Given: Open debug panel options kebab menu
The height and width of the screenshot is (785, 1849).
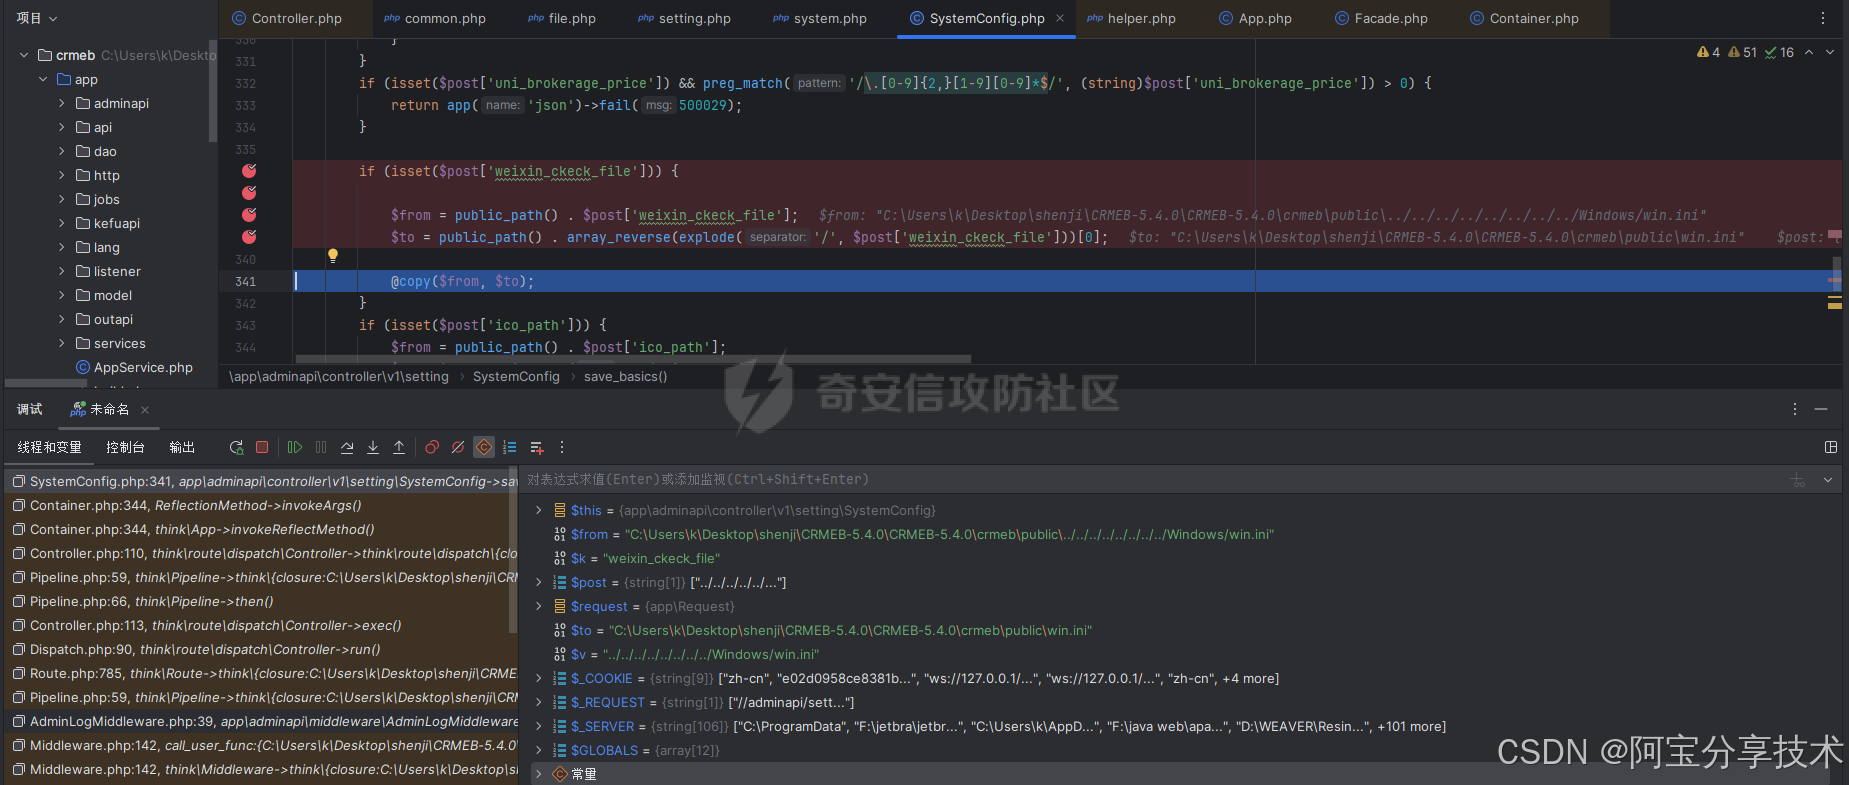Looking at the screenshot, I should (x=1795, y=409).
